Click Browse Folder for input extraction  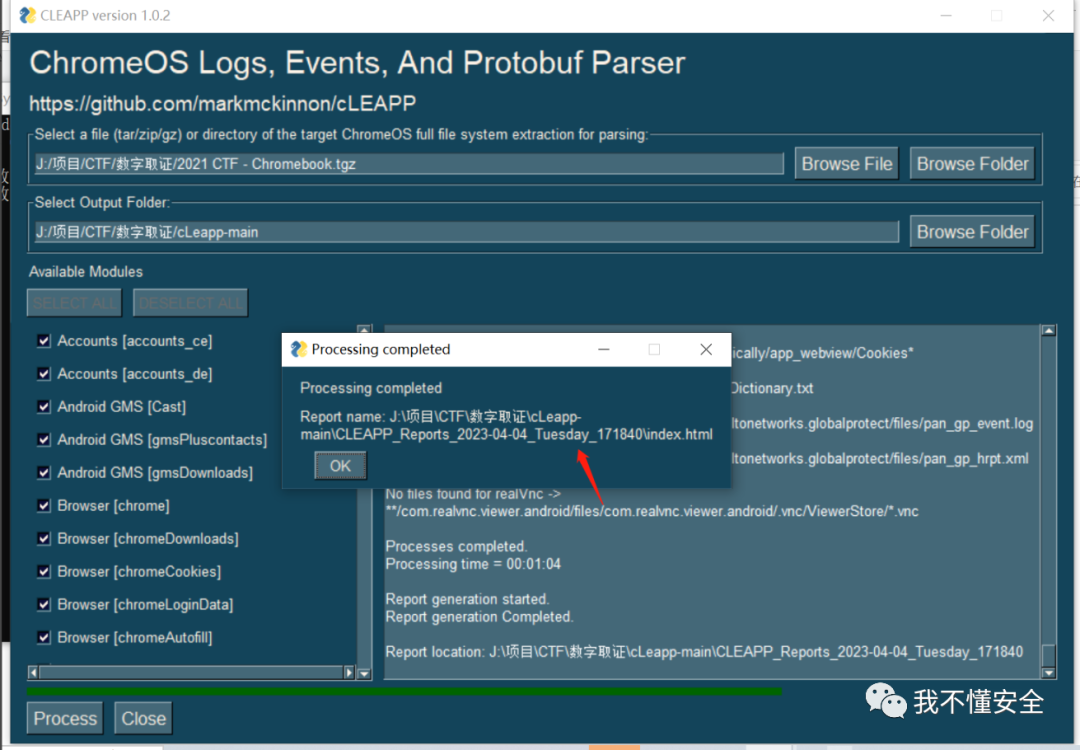(972, 164)
